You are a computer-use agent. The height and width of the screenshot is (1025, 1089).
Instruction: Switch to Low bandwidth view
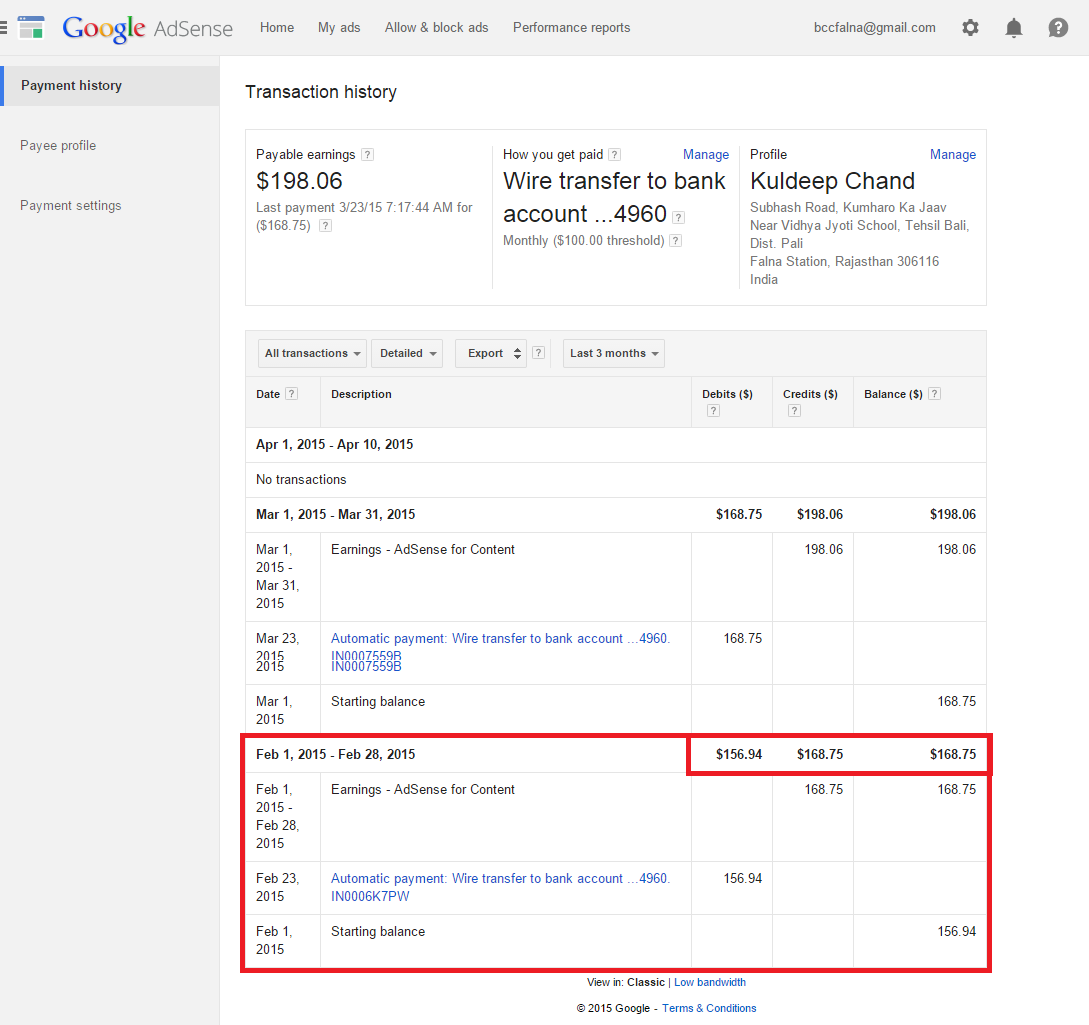pyautogui.click(x=710, y=983)
